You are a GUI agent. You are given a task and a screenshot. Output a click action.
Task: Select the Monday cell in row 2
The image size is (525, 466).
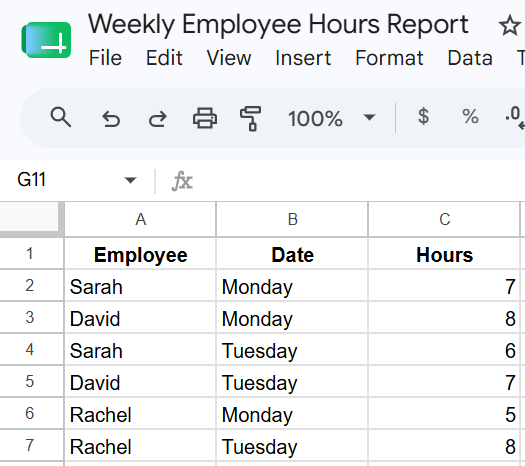(x=292, y=286)
